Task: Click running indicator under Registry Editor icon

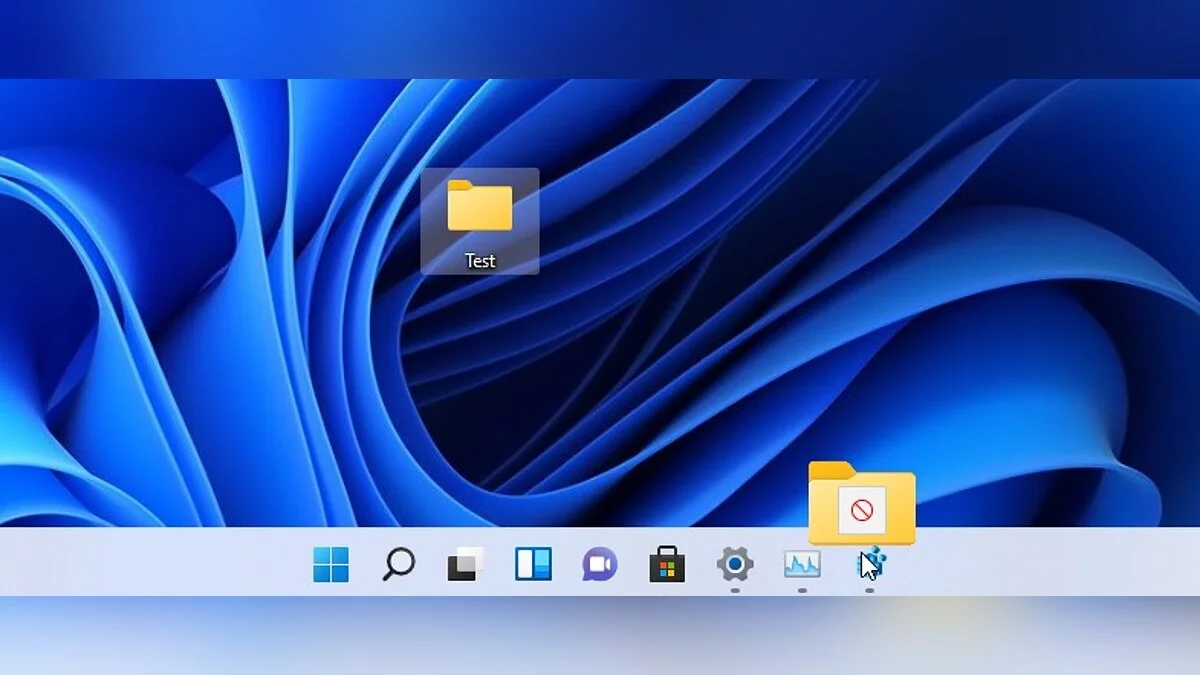Action: (x=869, y=590)
